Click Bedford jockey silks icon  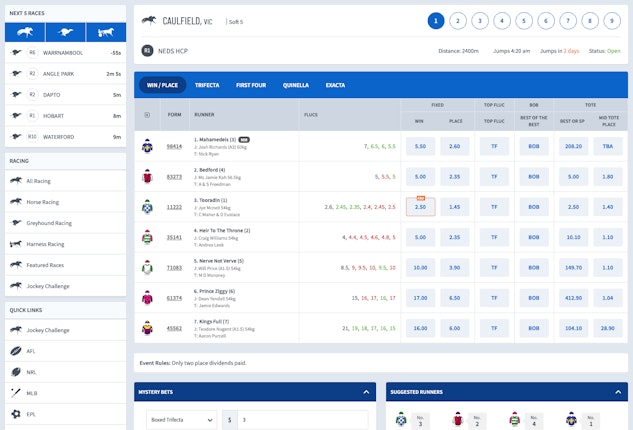147,176
